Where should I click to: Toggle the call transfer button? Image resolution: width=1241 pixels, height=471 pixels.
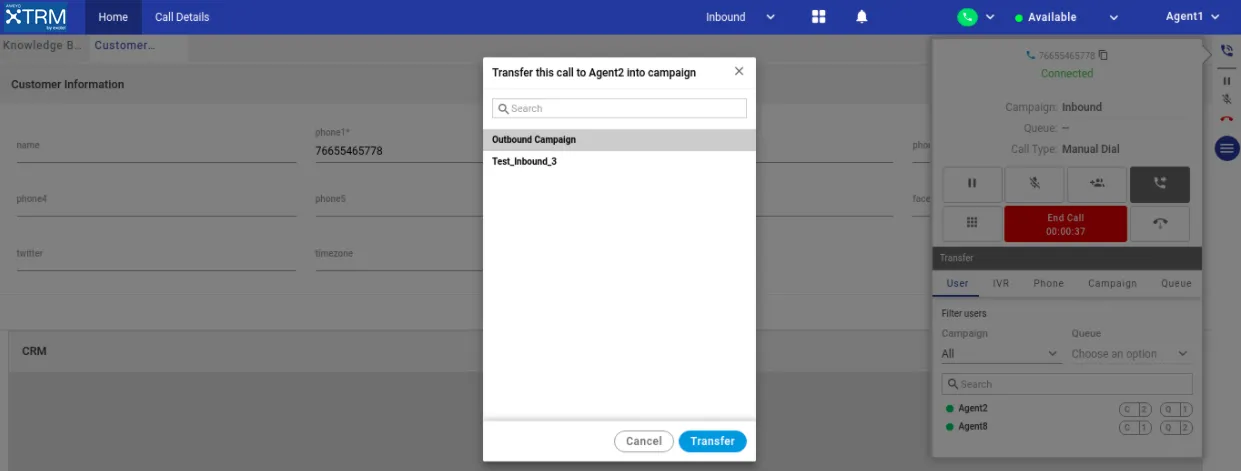[1159, 183]
